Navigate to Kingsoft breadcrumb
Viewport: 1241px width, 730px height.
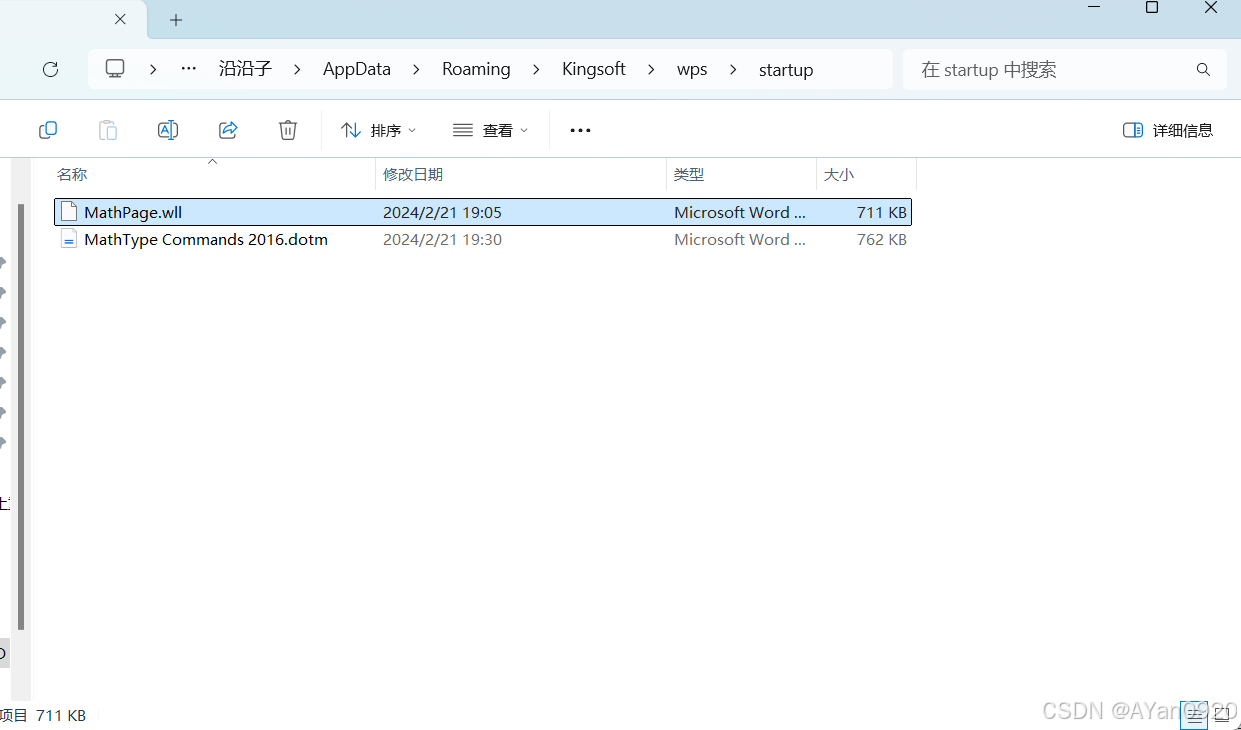(x=594, y=69)
